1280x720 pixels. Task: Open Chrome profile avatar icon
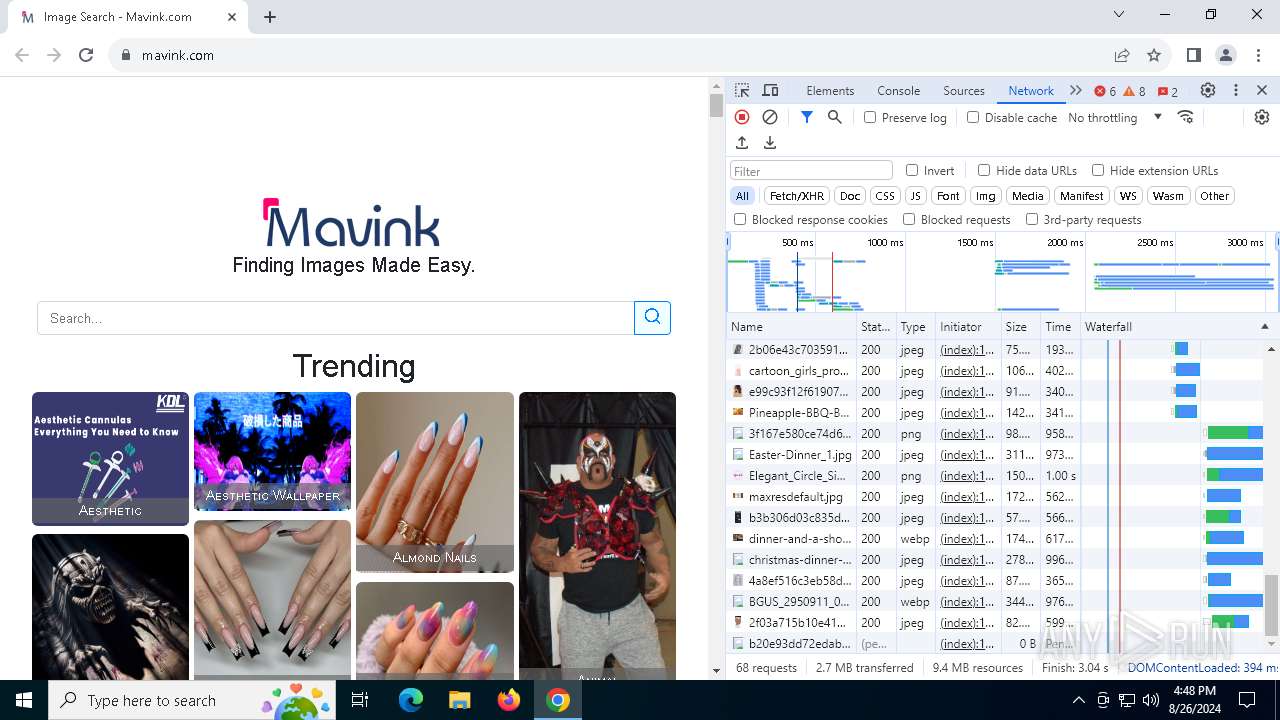coord(1226,55)
